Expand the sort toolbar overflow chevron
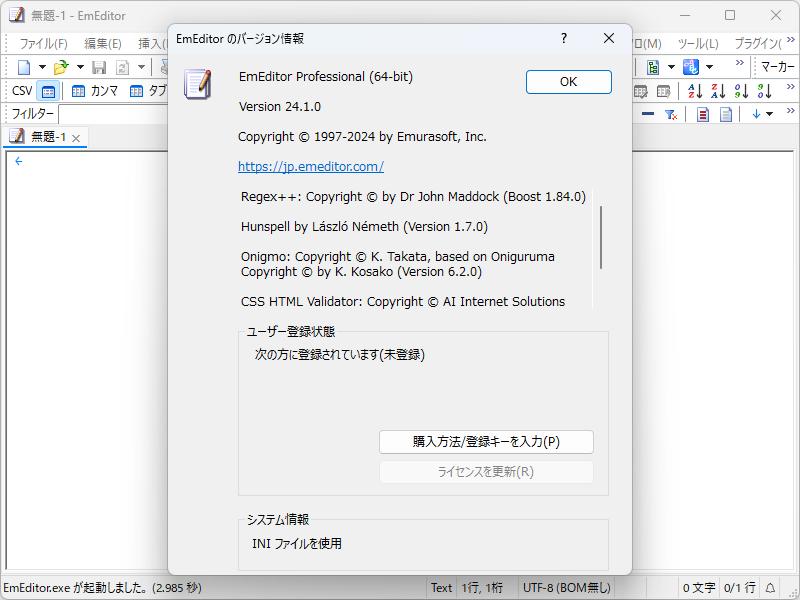This screenshot has width=800, height=600. [789, 88]
